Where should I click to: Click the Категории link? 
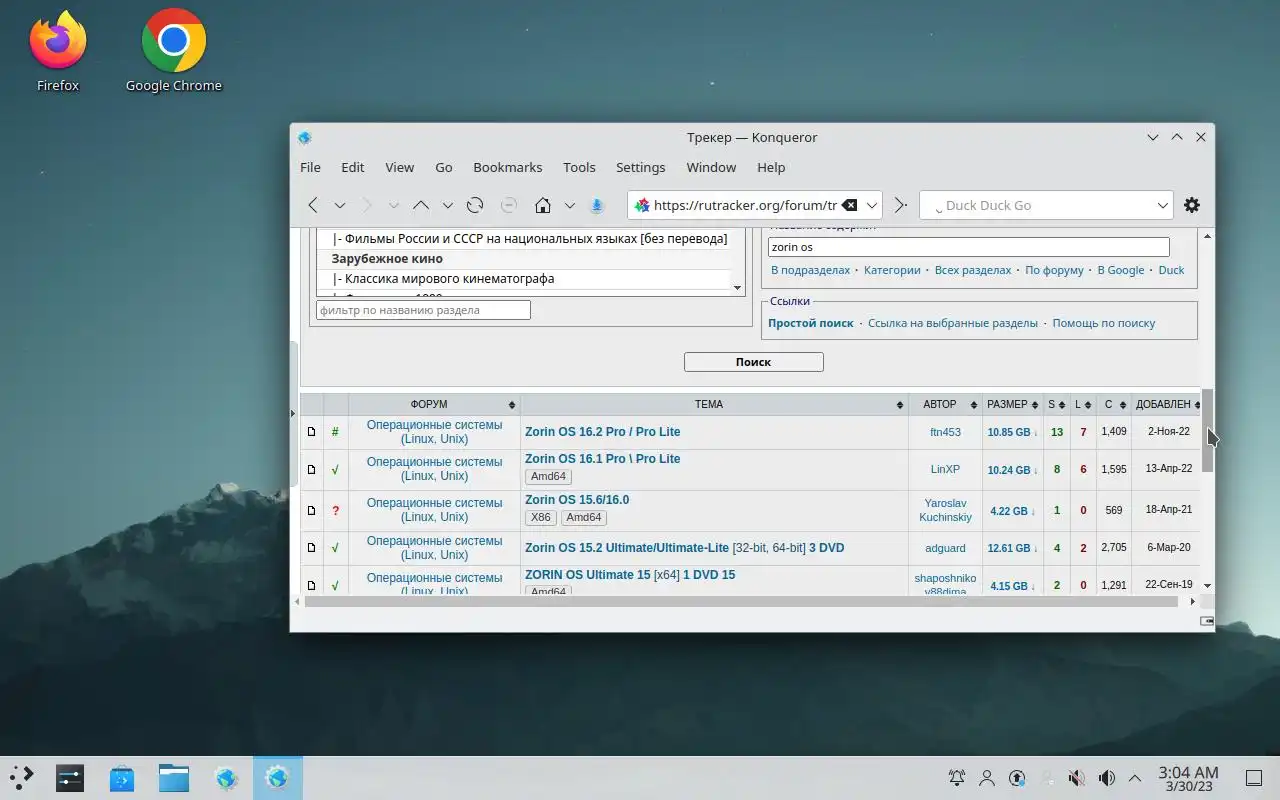[892, 270]
